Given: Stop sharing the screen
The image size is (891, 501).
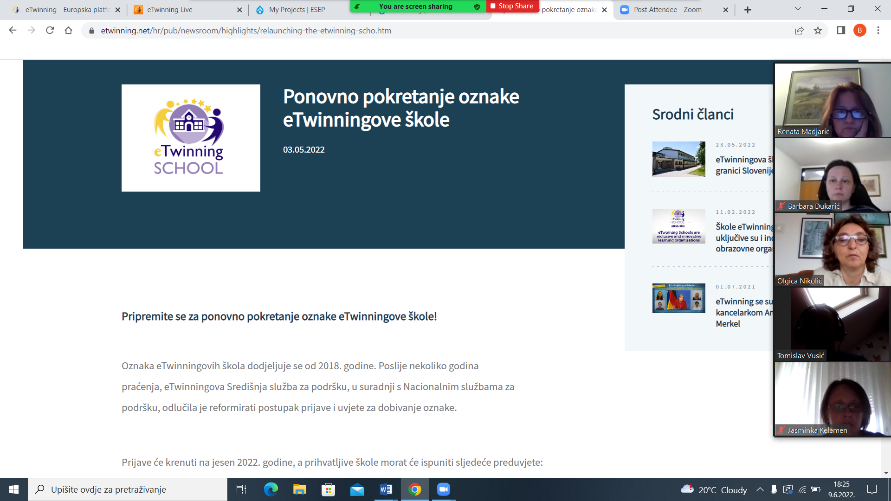Looking at the screenshot, I should point(512,6).
